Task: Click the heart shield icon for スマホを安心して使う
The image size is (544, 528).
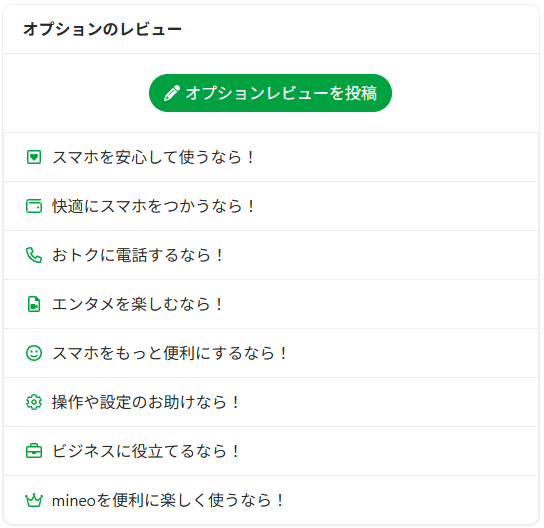Action: tap(34, 157)
